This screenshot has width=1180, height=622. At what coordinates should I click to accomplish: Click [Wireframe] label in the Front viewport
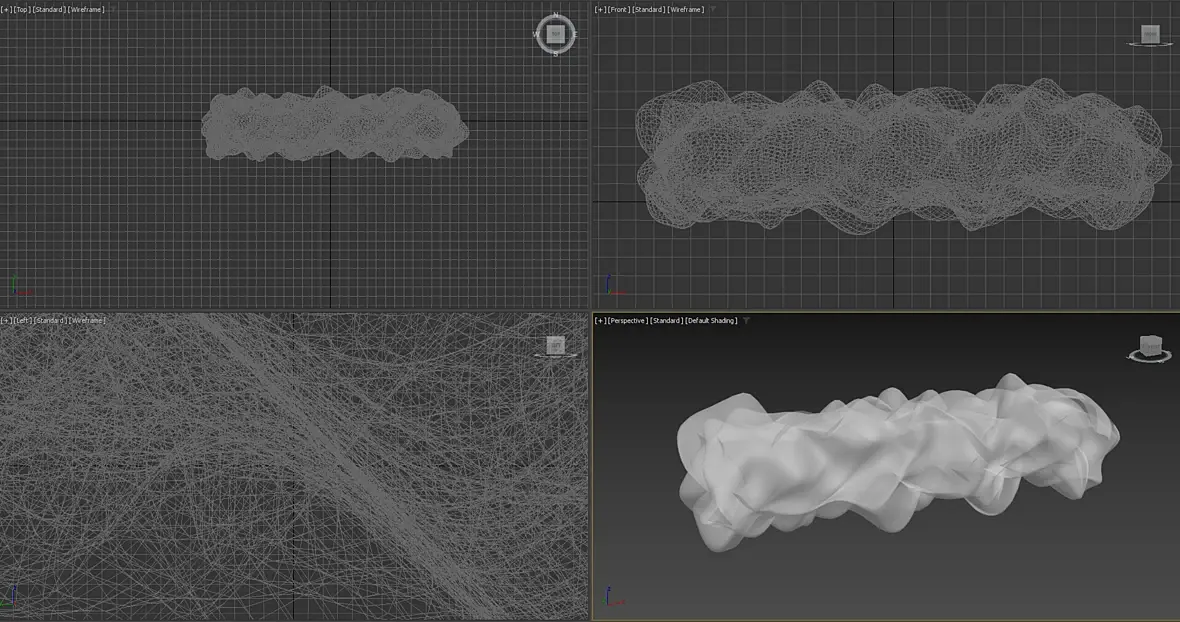pos(686,10)
